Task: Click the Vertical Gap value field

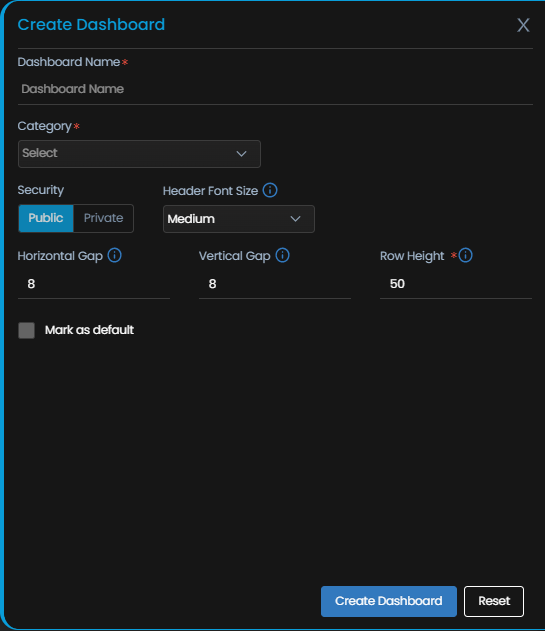Action: pyautogui.click(x=275, y=284)
